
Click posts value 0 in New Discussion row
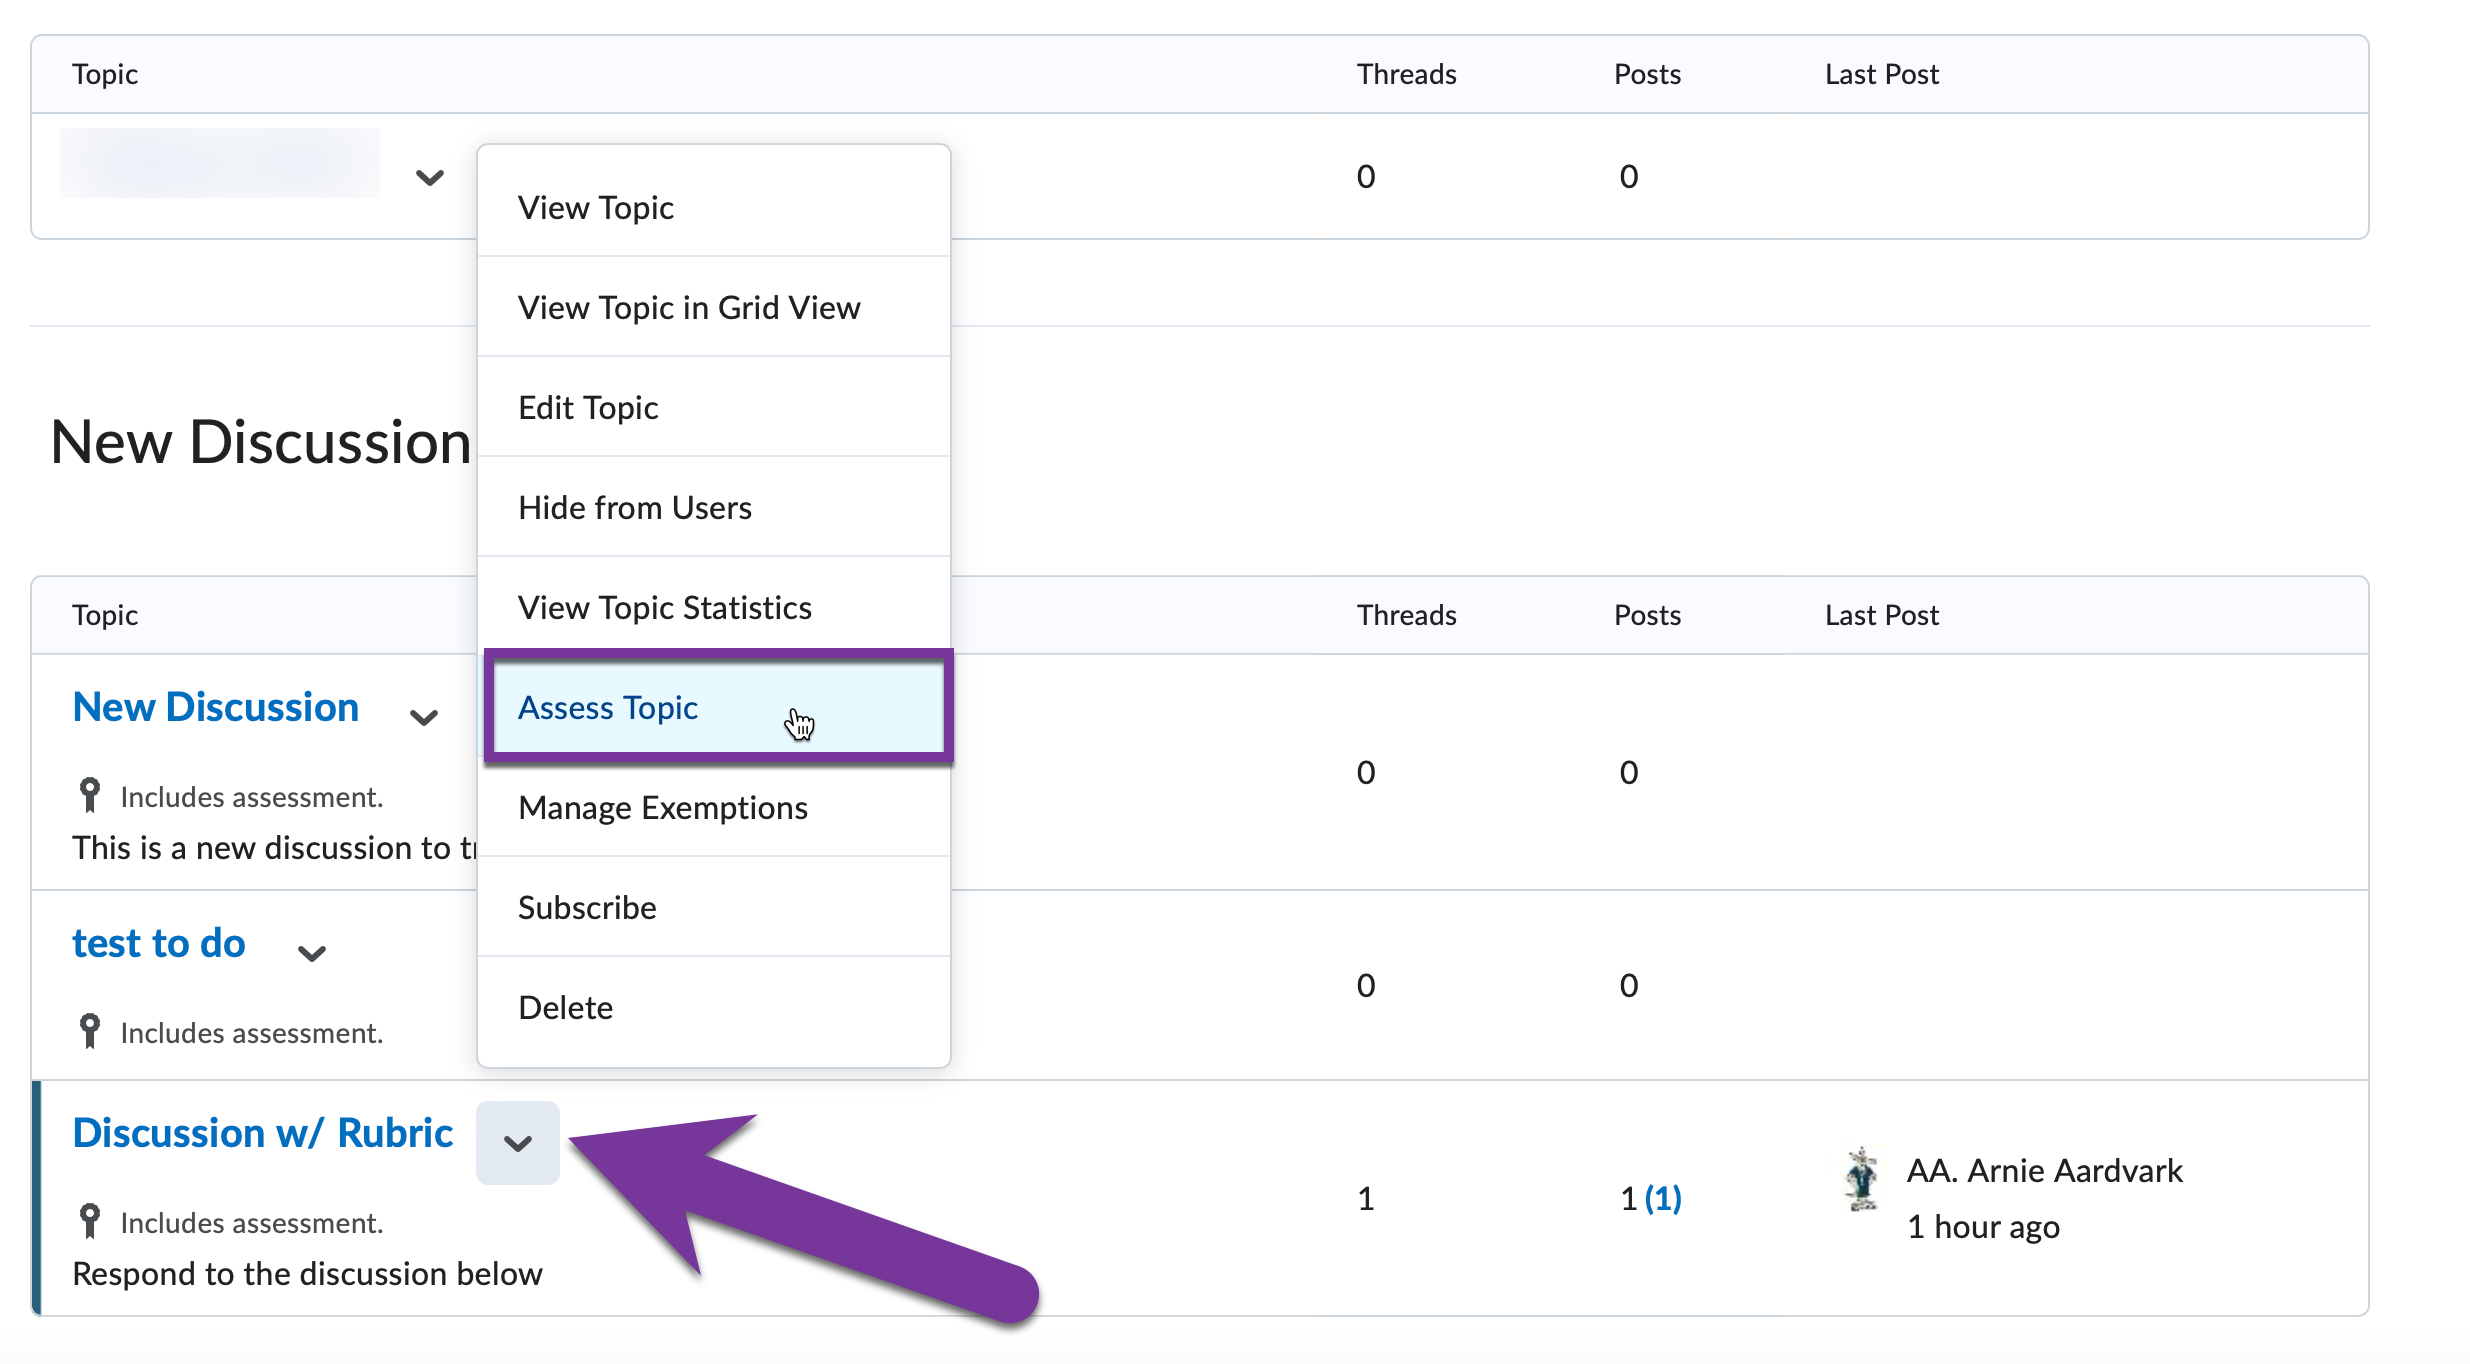pyautogui.click(x=1629, y=772)
